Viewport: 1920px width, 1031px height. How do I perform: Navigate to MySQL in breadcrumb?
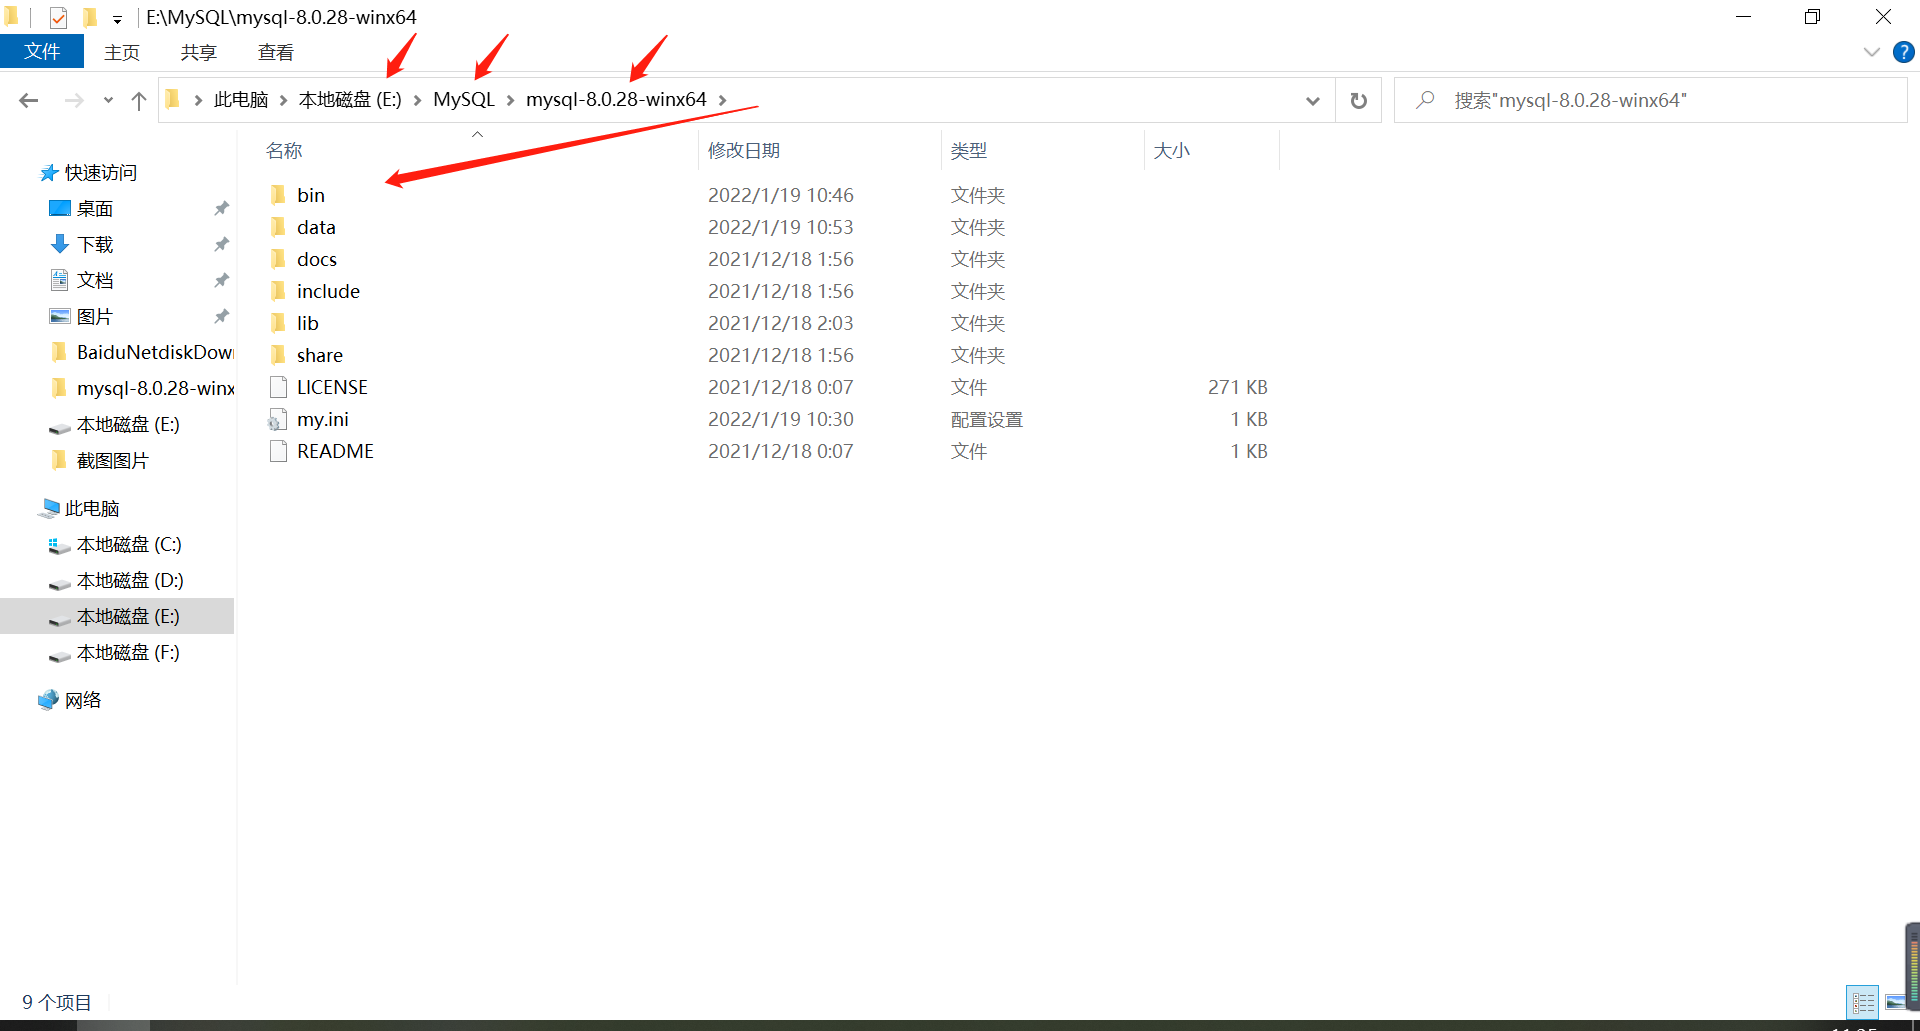point(464,100)
